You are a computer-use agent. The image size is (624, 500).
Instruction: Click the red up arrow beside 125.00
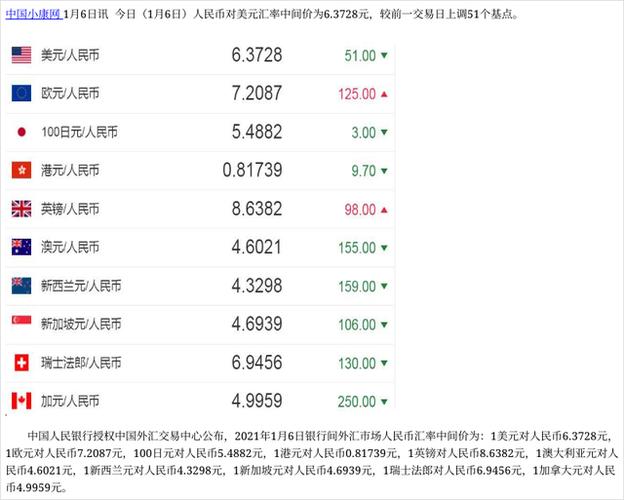385,94
